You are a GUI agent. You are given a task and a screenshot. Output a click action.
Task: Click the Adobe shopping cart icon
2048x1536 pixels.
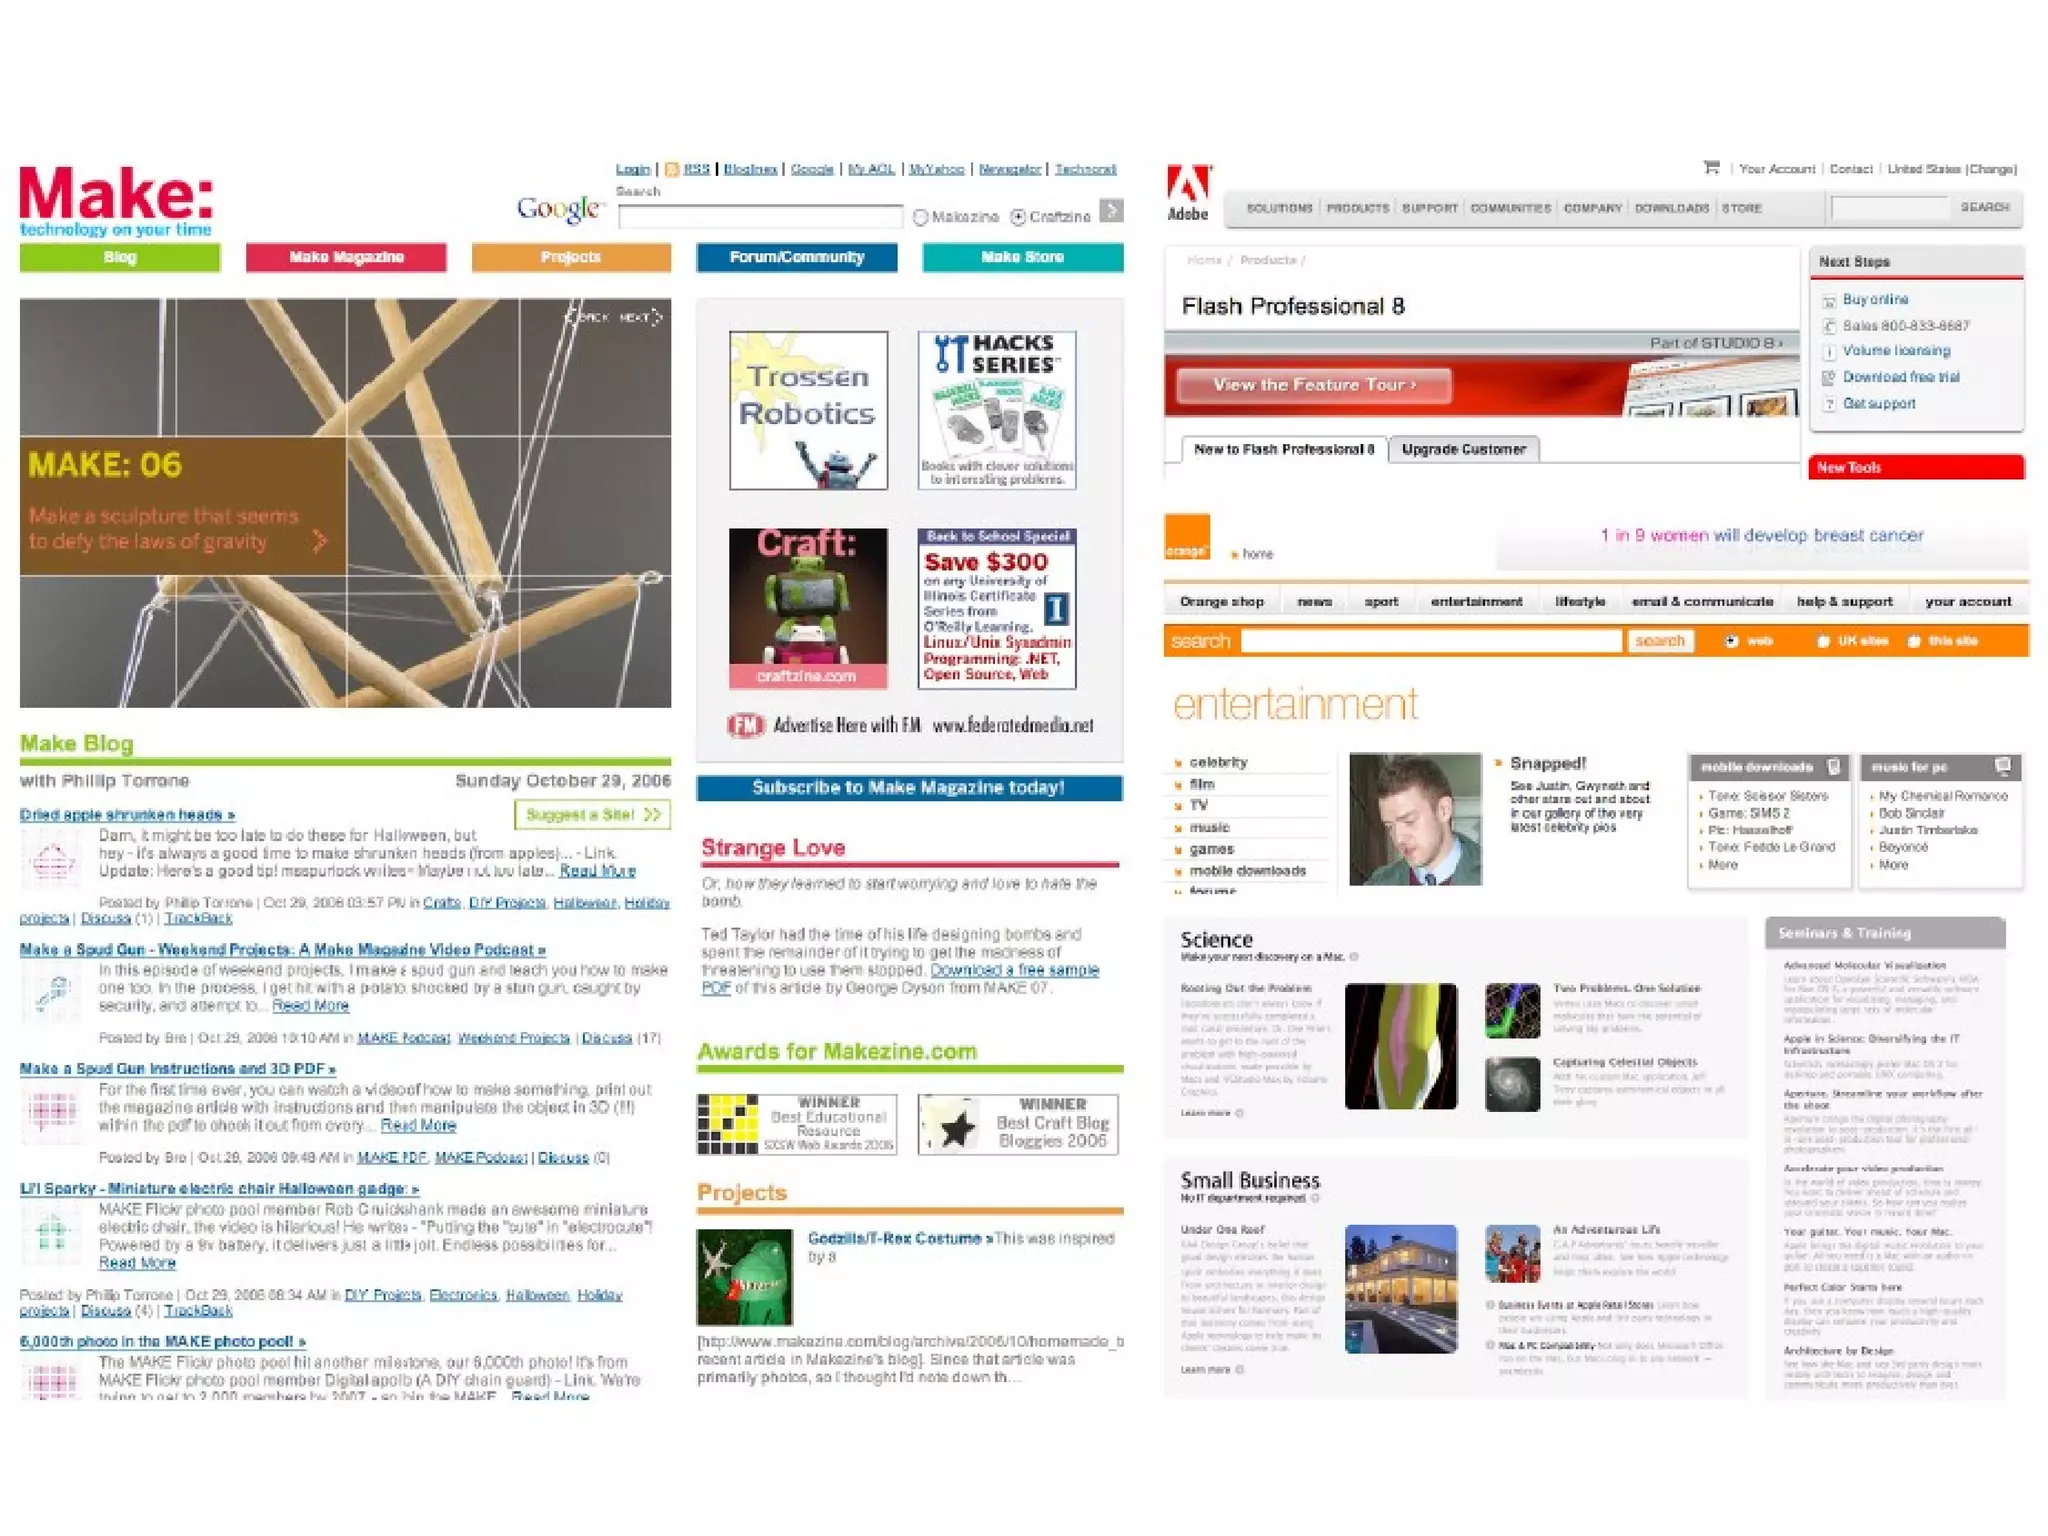pos(1711,168)
